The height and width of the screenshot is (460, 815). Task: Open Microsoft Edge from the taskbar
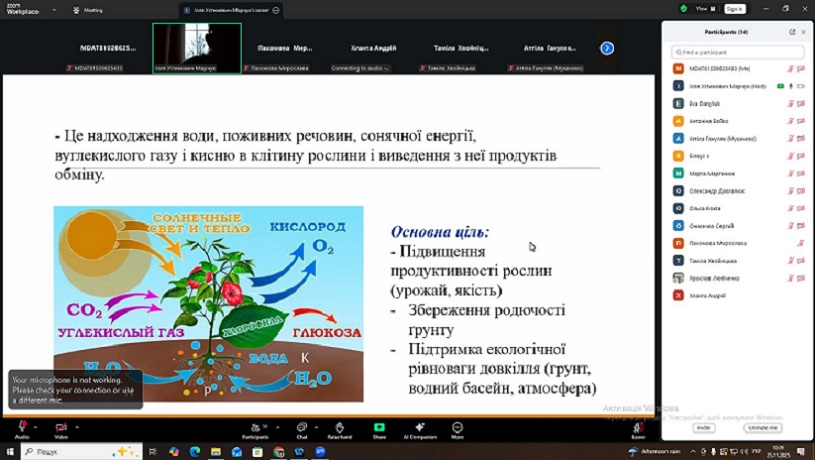pyautogui.click(x=194, y=452)
